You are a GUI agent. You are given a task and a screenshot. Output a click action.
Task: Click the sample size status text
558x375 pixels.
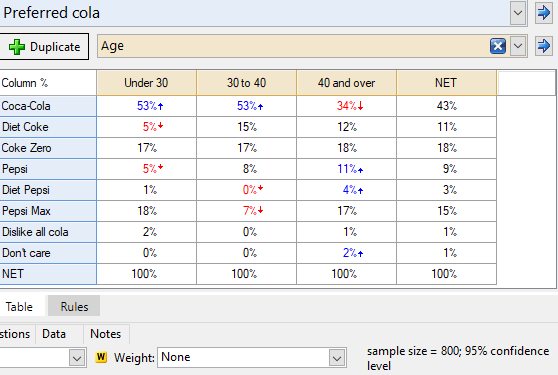(x=458, y=358)
